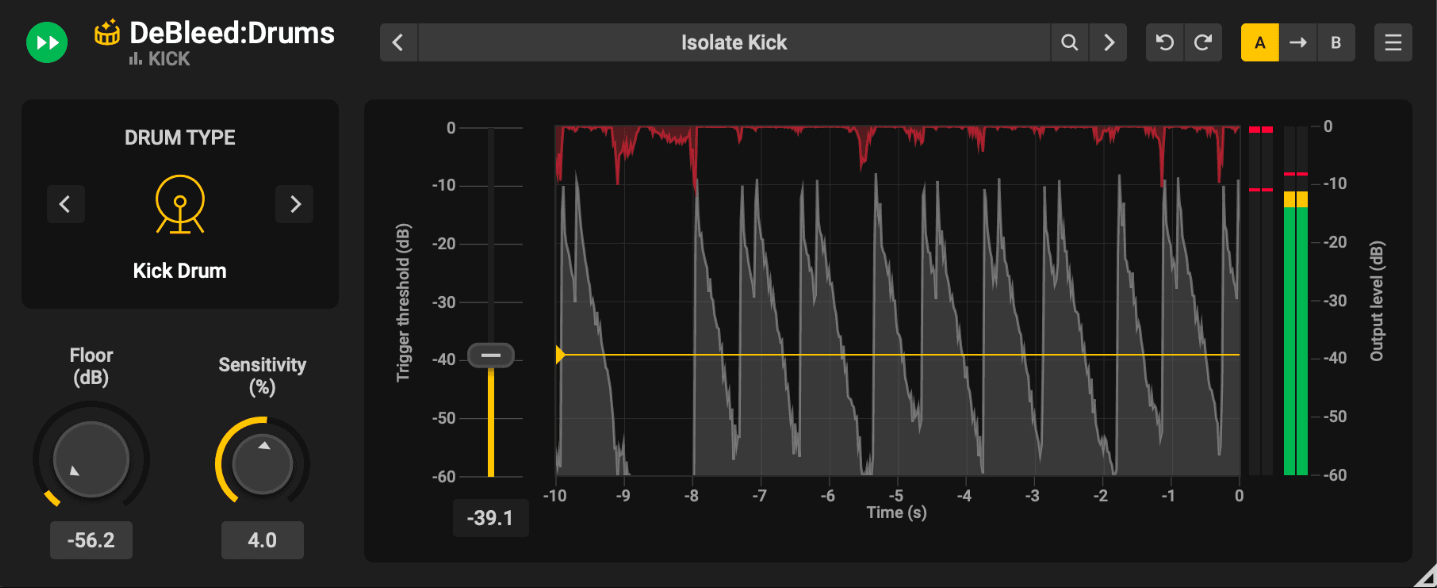Click the DeBleed:Drums drum logo icon
1437x588 pixels.
[108, 33]
